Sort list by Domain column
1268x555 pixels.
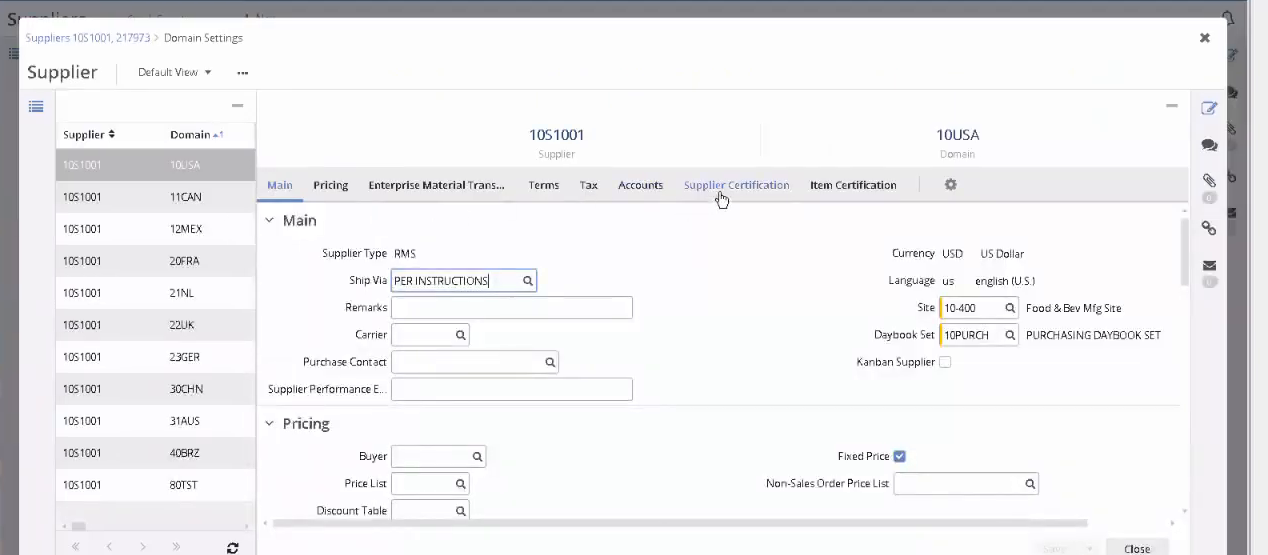coord(197,135)
